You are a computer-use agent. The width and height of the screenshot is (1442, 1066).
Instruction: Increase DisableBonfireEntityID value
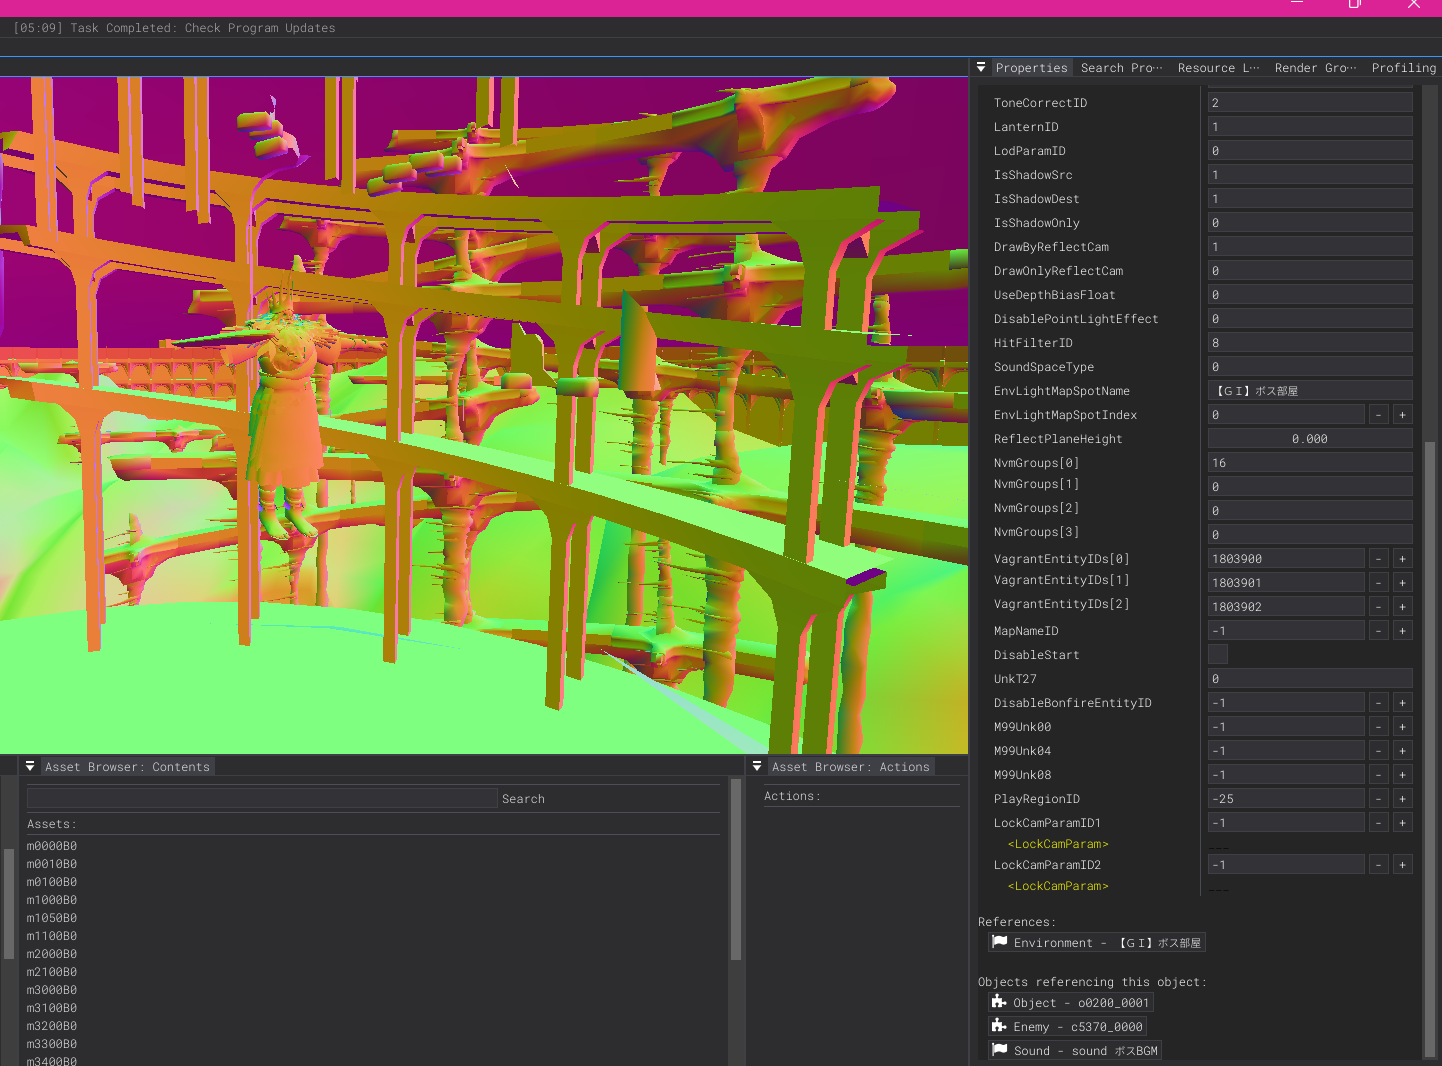pos(1403,702)
